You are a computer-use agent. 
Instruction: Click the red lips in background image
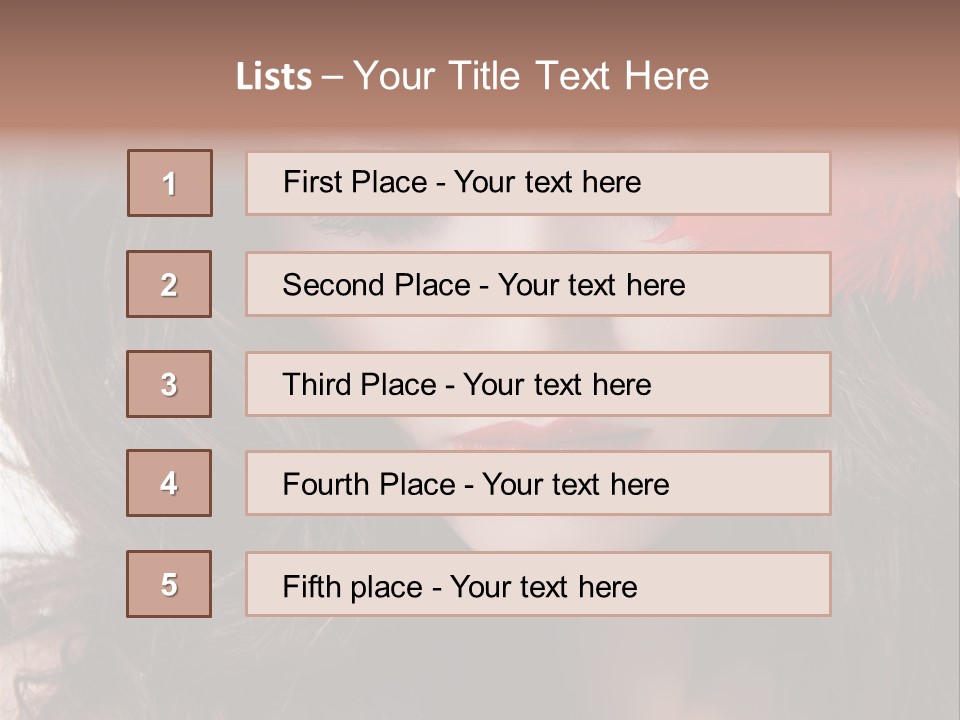(x=551, y=434)
